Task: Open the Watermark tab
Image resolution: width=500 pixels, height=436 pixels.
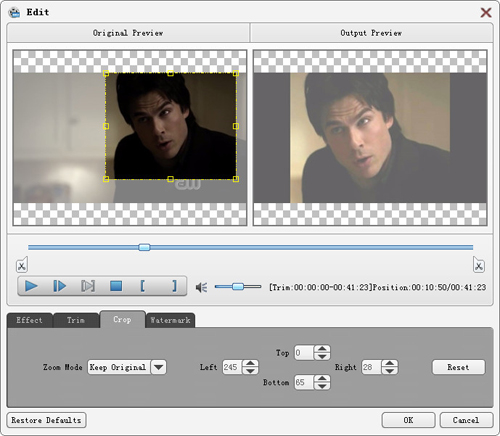Action: point(170,320)
